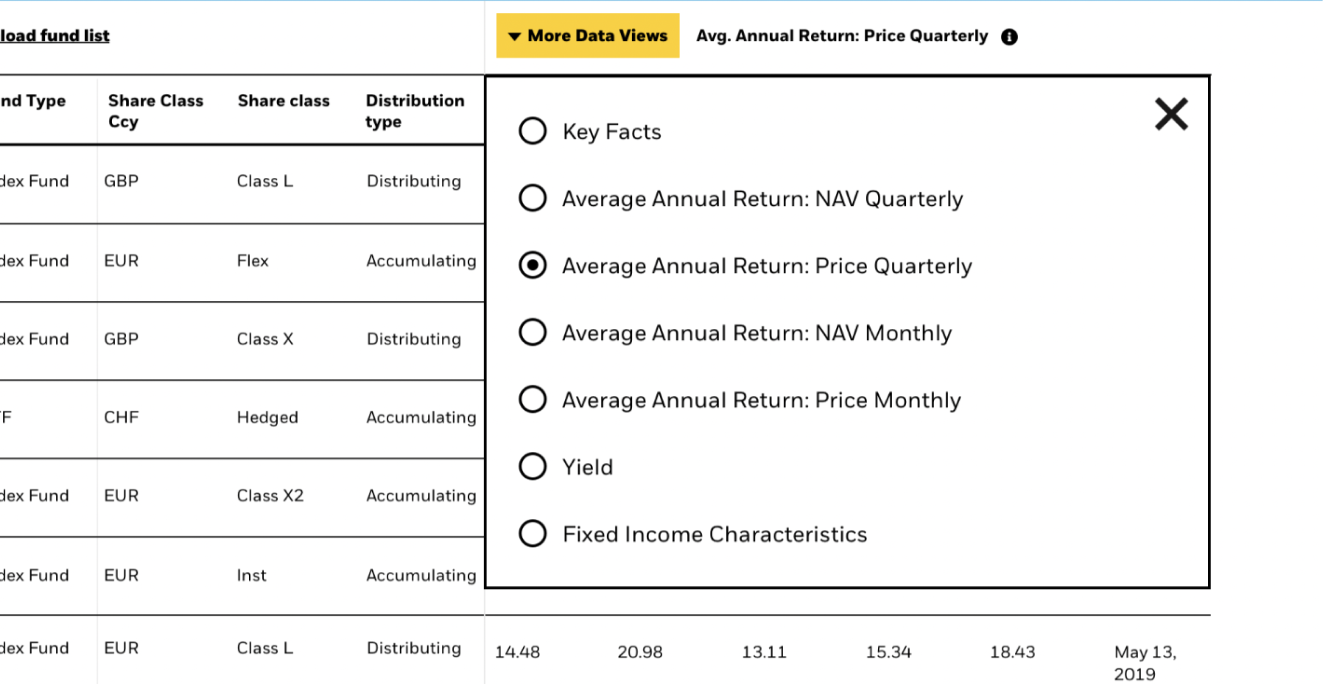
Task: Click the May 13, 2019 date cell
Action: point(1145,662)
